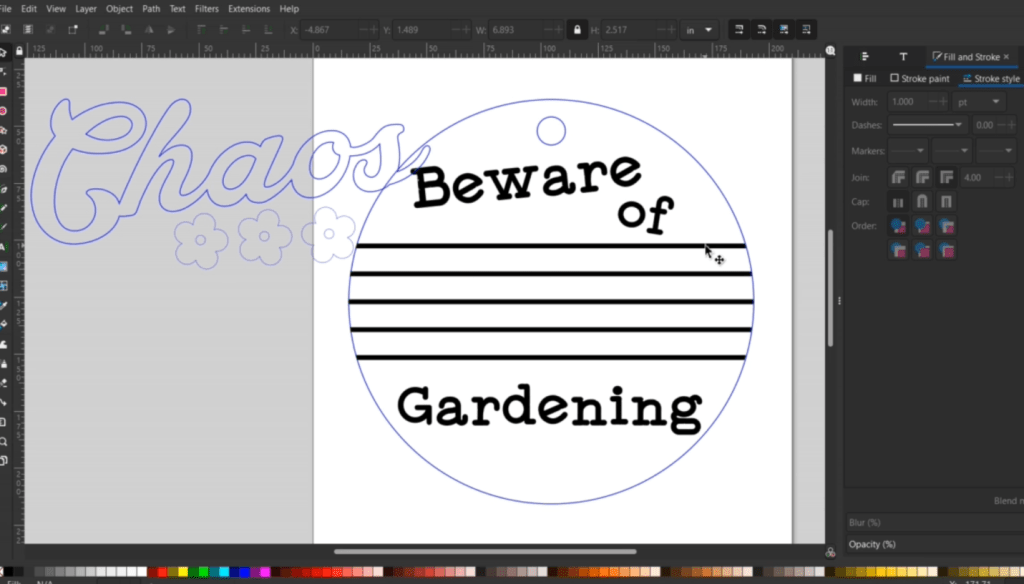This screenshot has height=584, width=1024.
Task: Expand the start Markers dropdown
Action: point(908,151)
